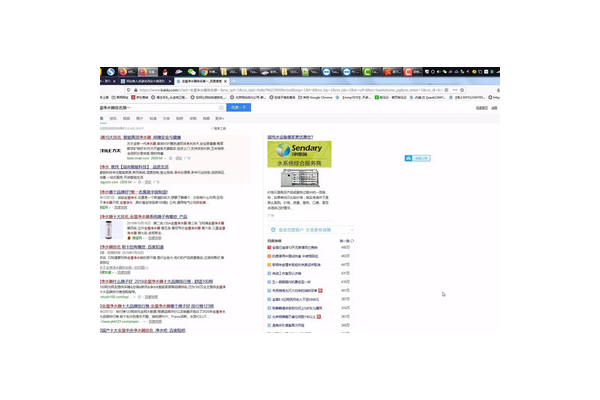The height and width of the screenshot is (400, 600).
Task: Click camera image-search icon in search box
Action: point(221,108)
